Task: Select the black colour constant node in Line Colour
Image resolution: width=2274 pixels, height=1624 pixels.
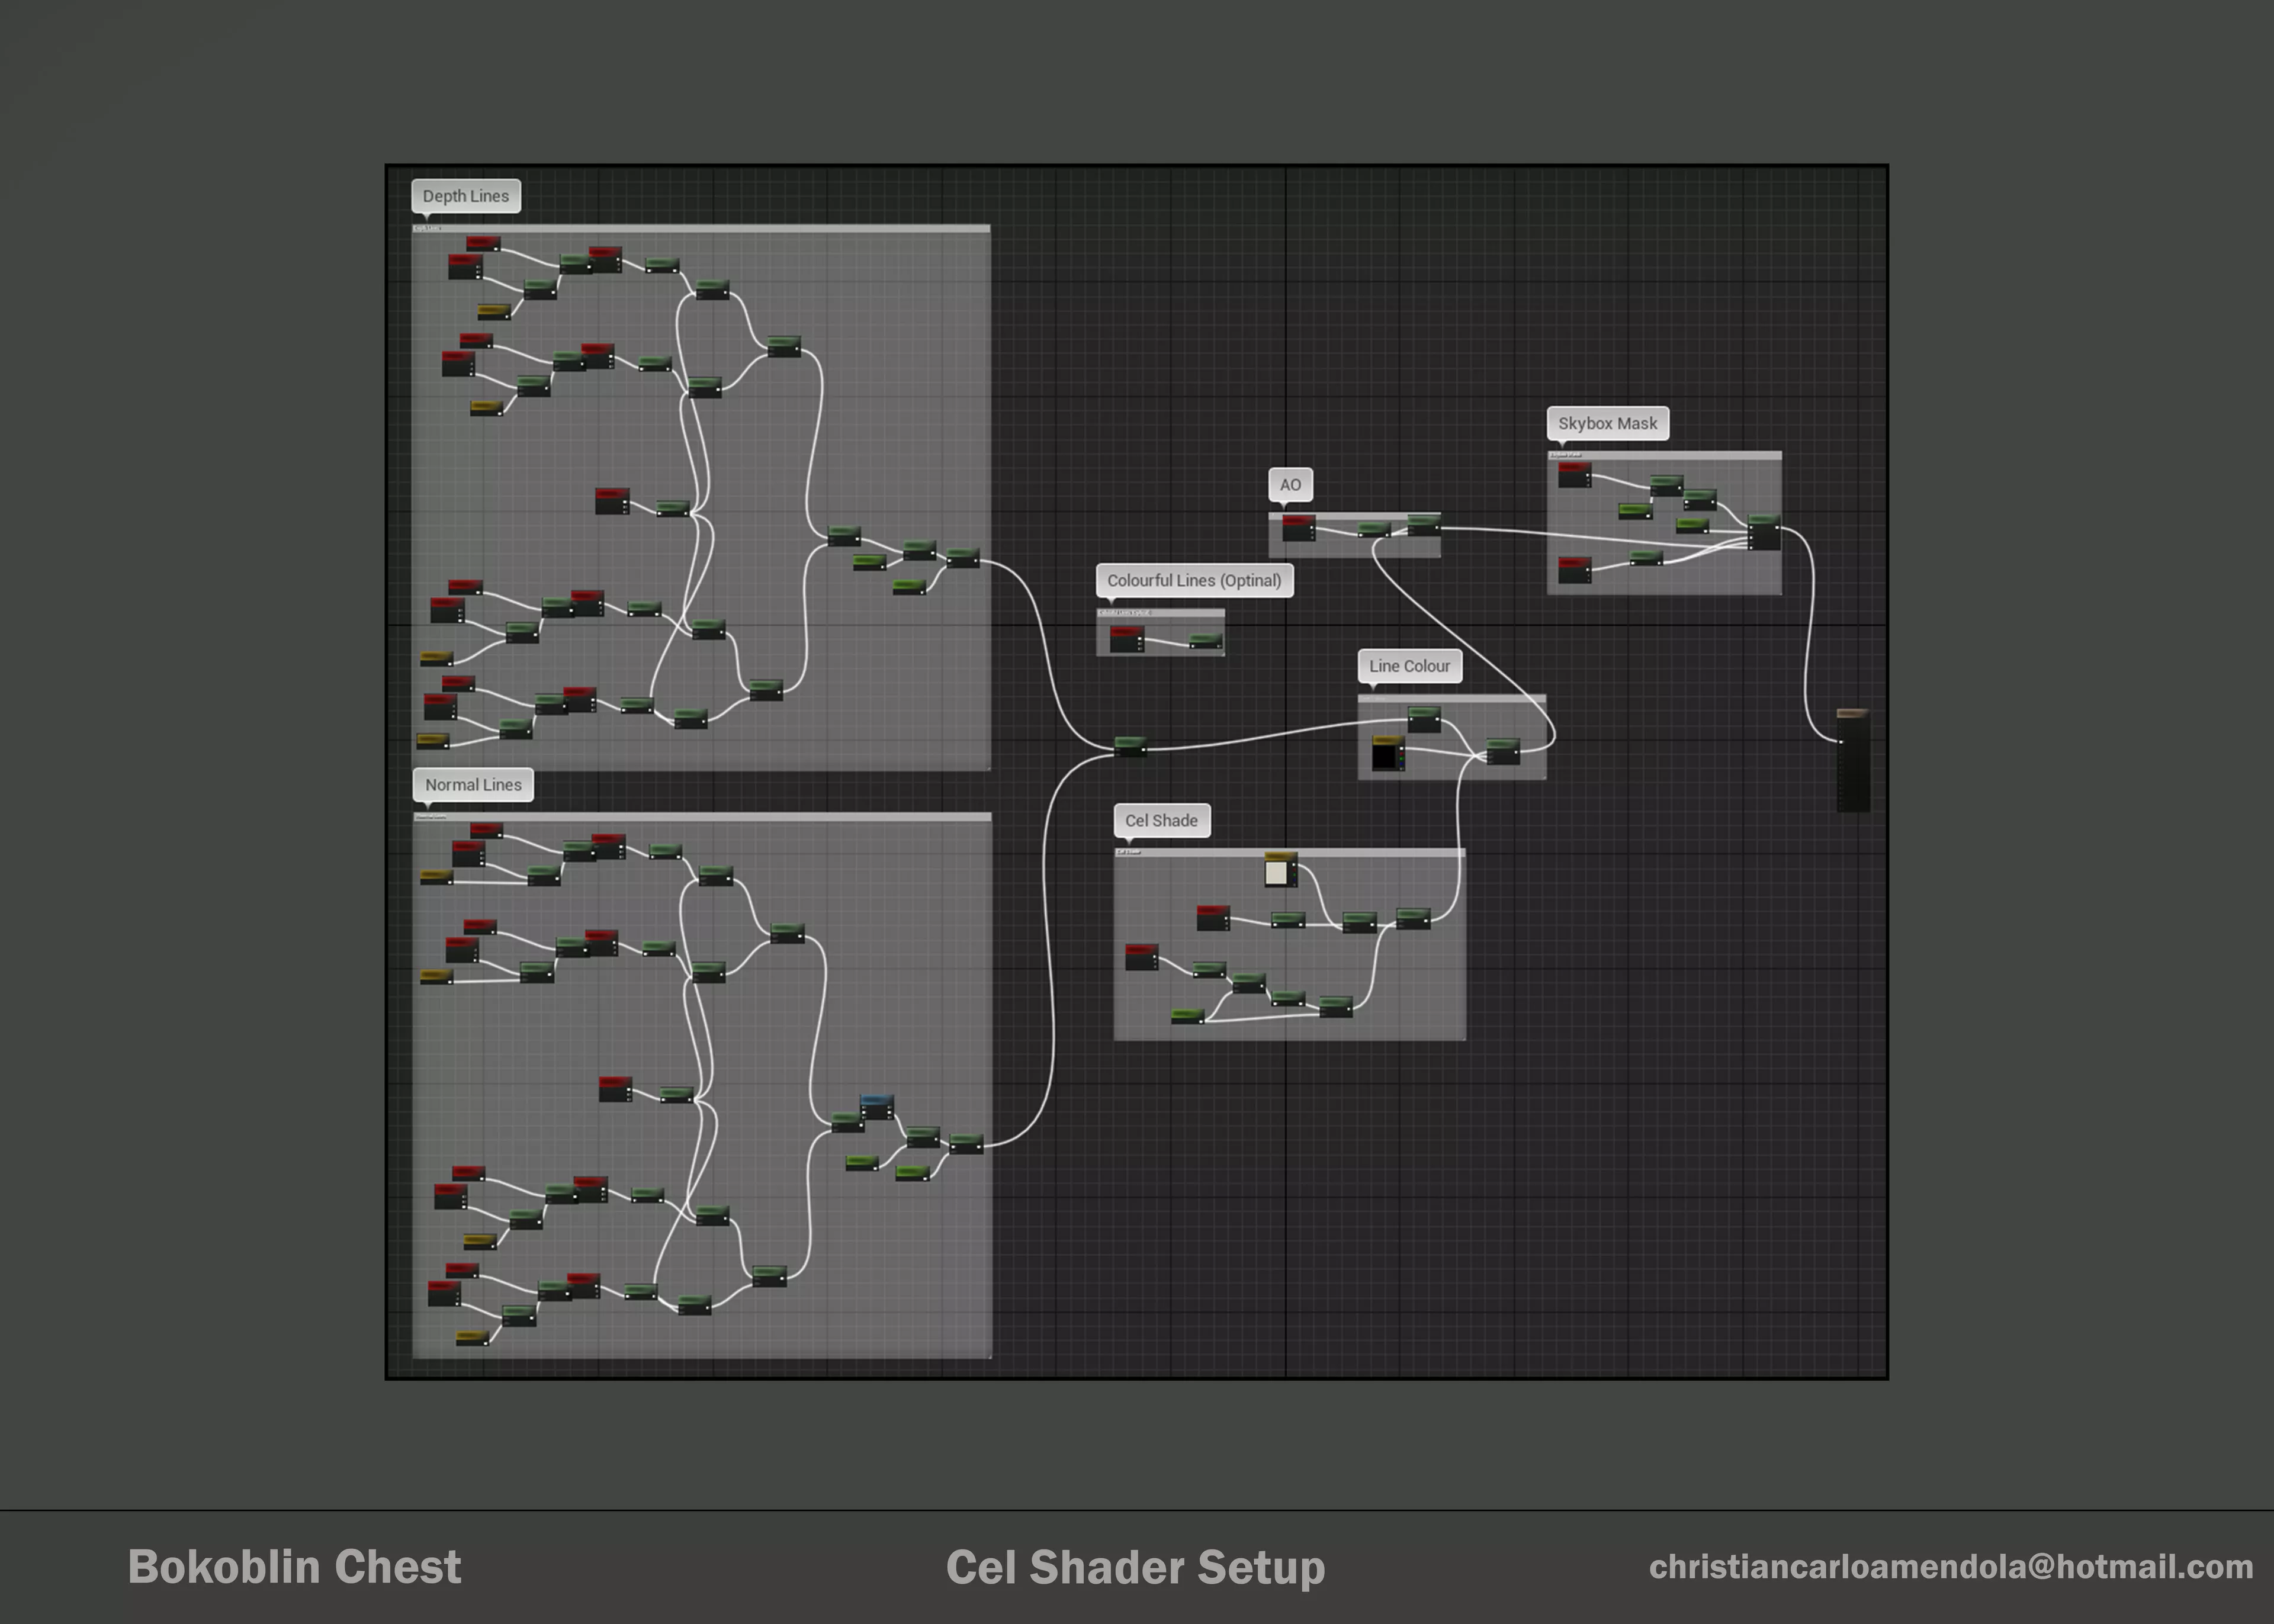Action: (1386, 754)
